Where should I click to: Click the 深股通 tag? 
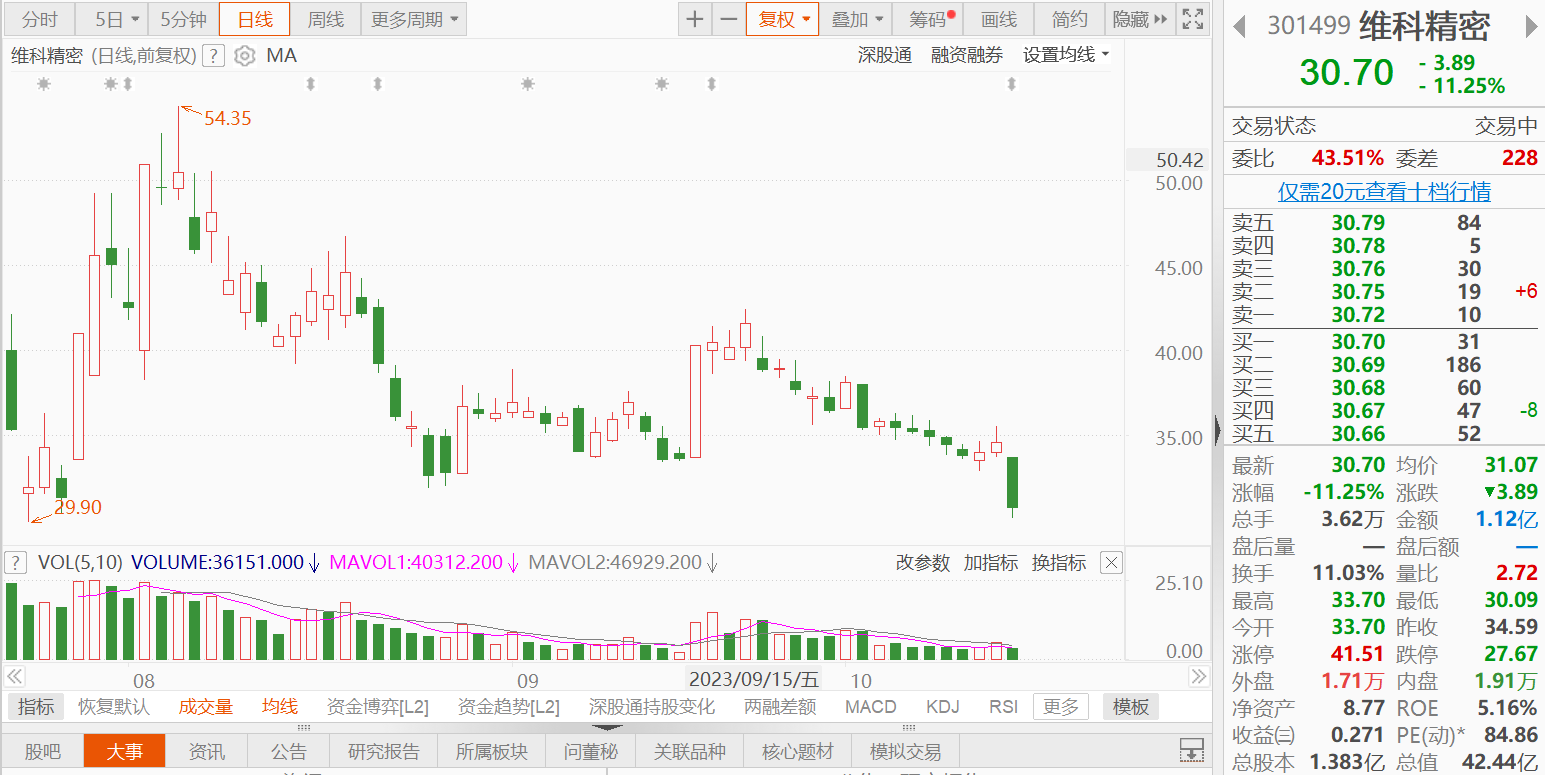[x=885, y=56]
